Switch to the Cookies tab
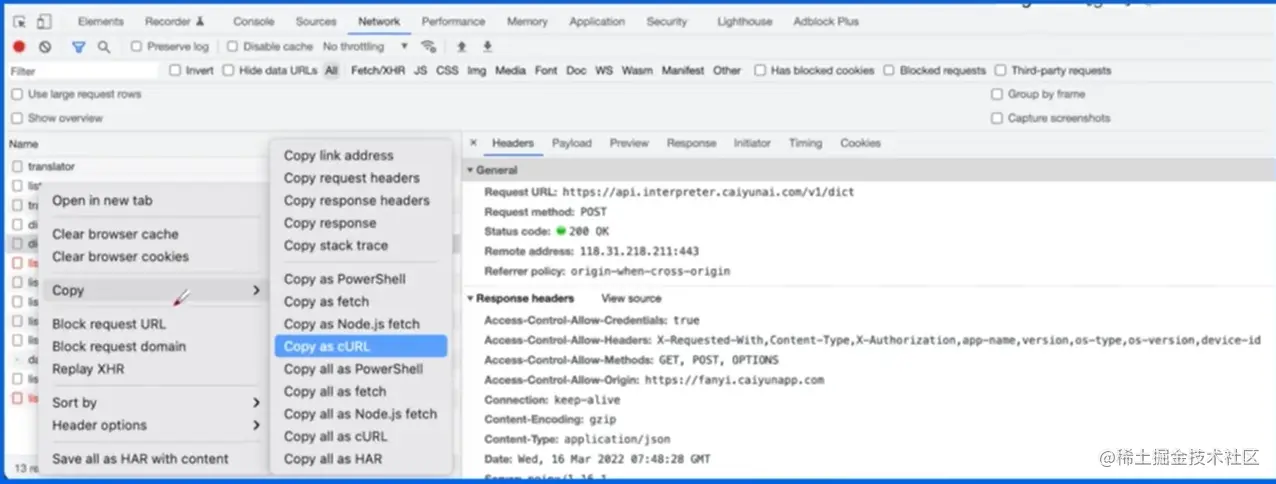Viewport: 1276px width, 484px height. click(860, 143)
